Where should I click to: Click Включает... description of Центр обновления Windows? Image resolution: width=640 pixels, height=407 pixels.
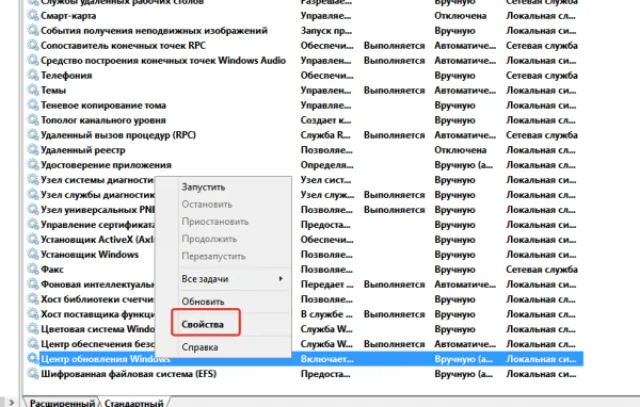coord(327,359)
